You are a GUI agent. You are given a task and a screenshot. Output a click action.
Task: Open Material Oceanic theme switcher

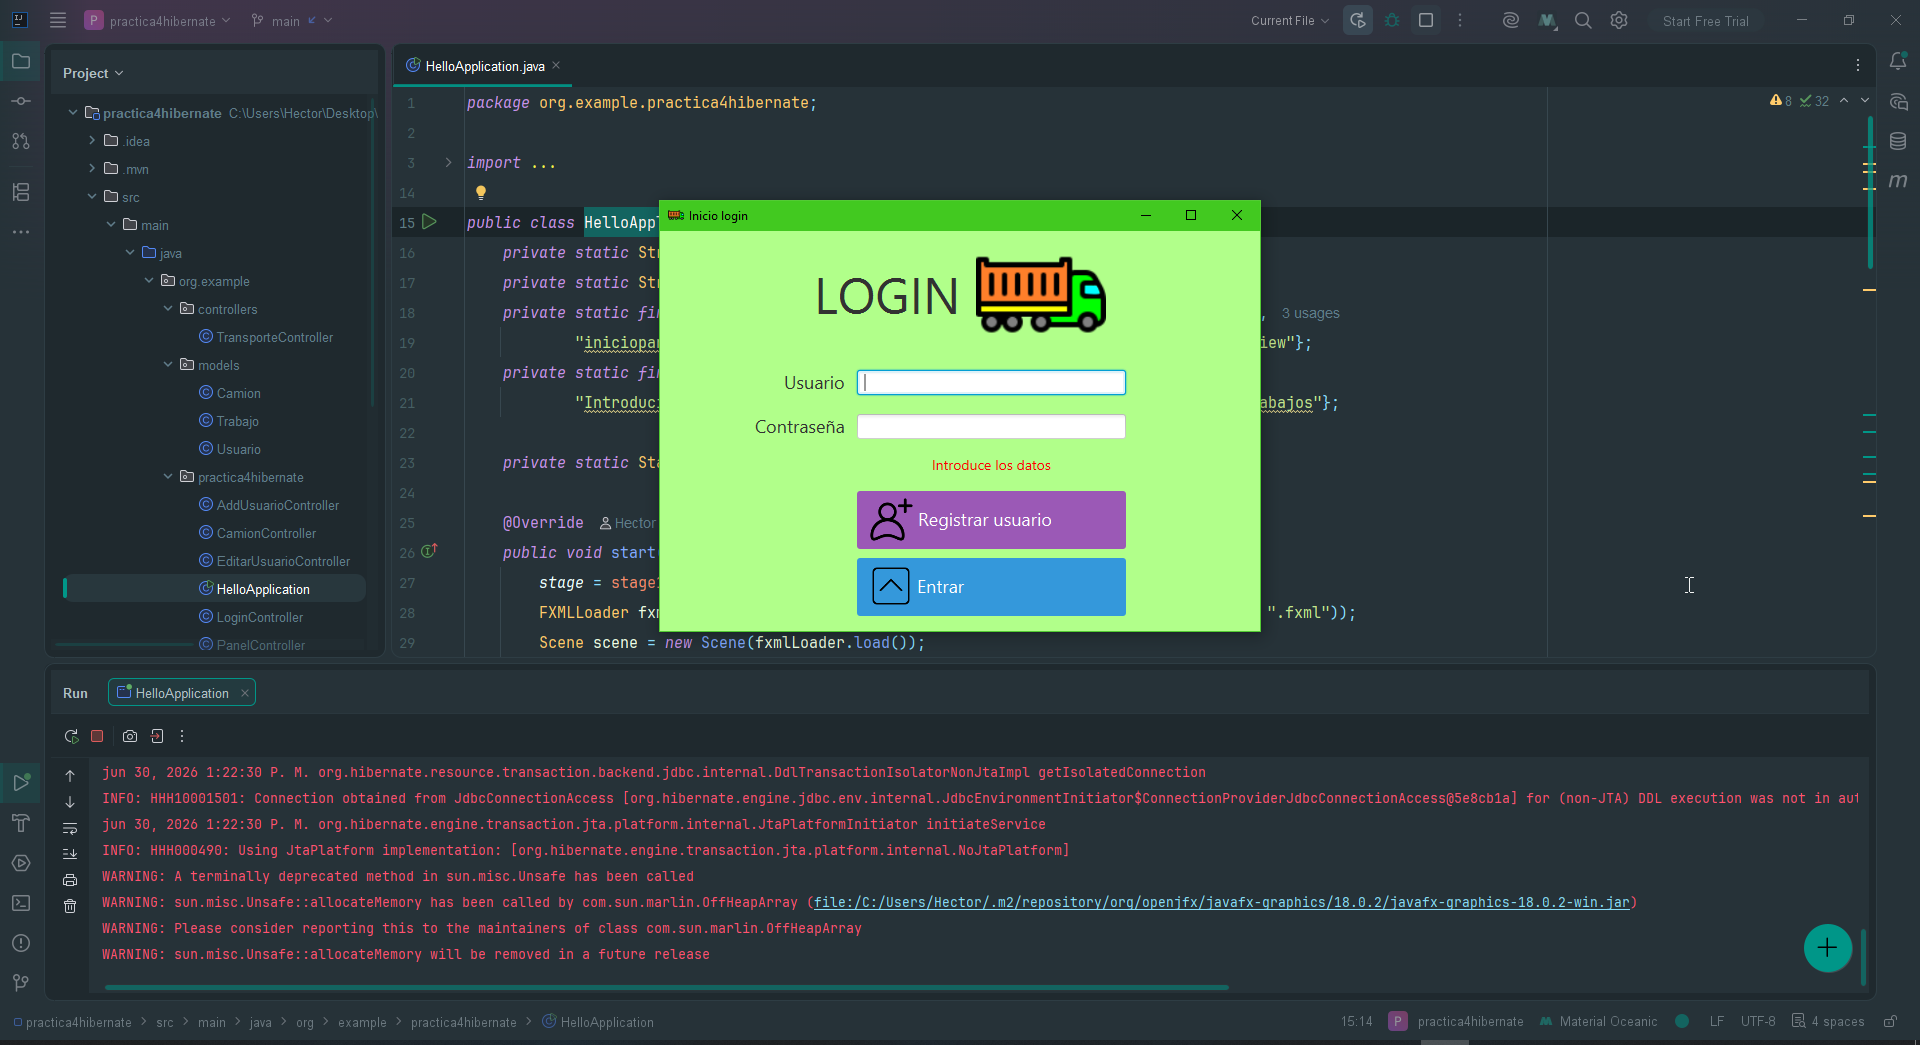click(x=1598, y=1021)
